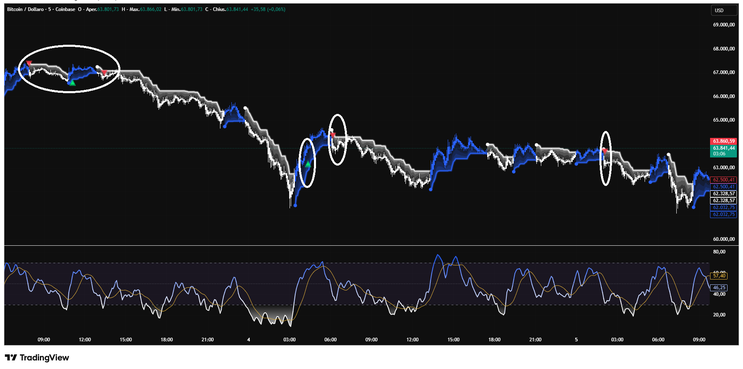Click the 03:06 bar countdown timer

click(720, 154)
